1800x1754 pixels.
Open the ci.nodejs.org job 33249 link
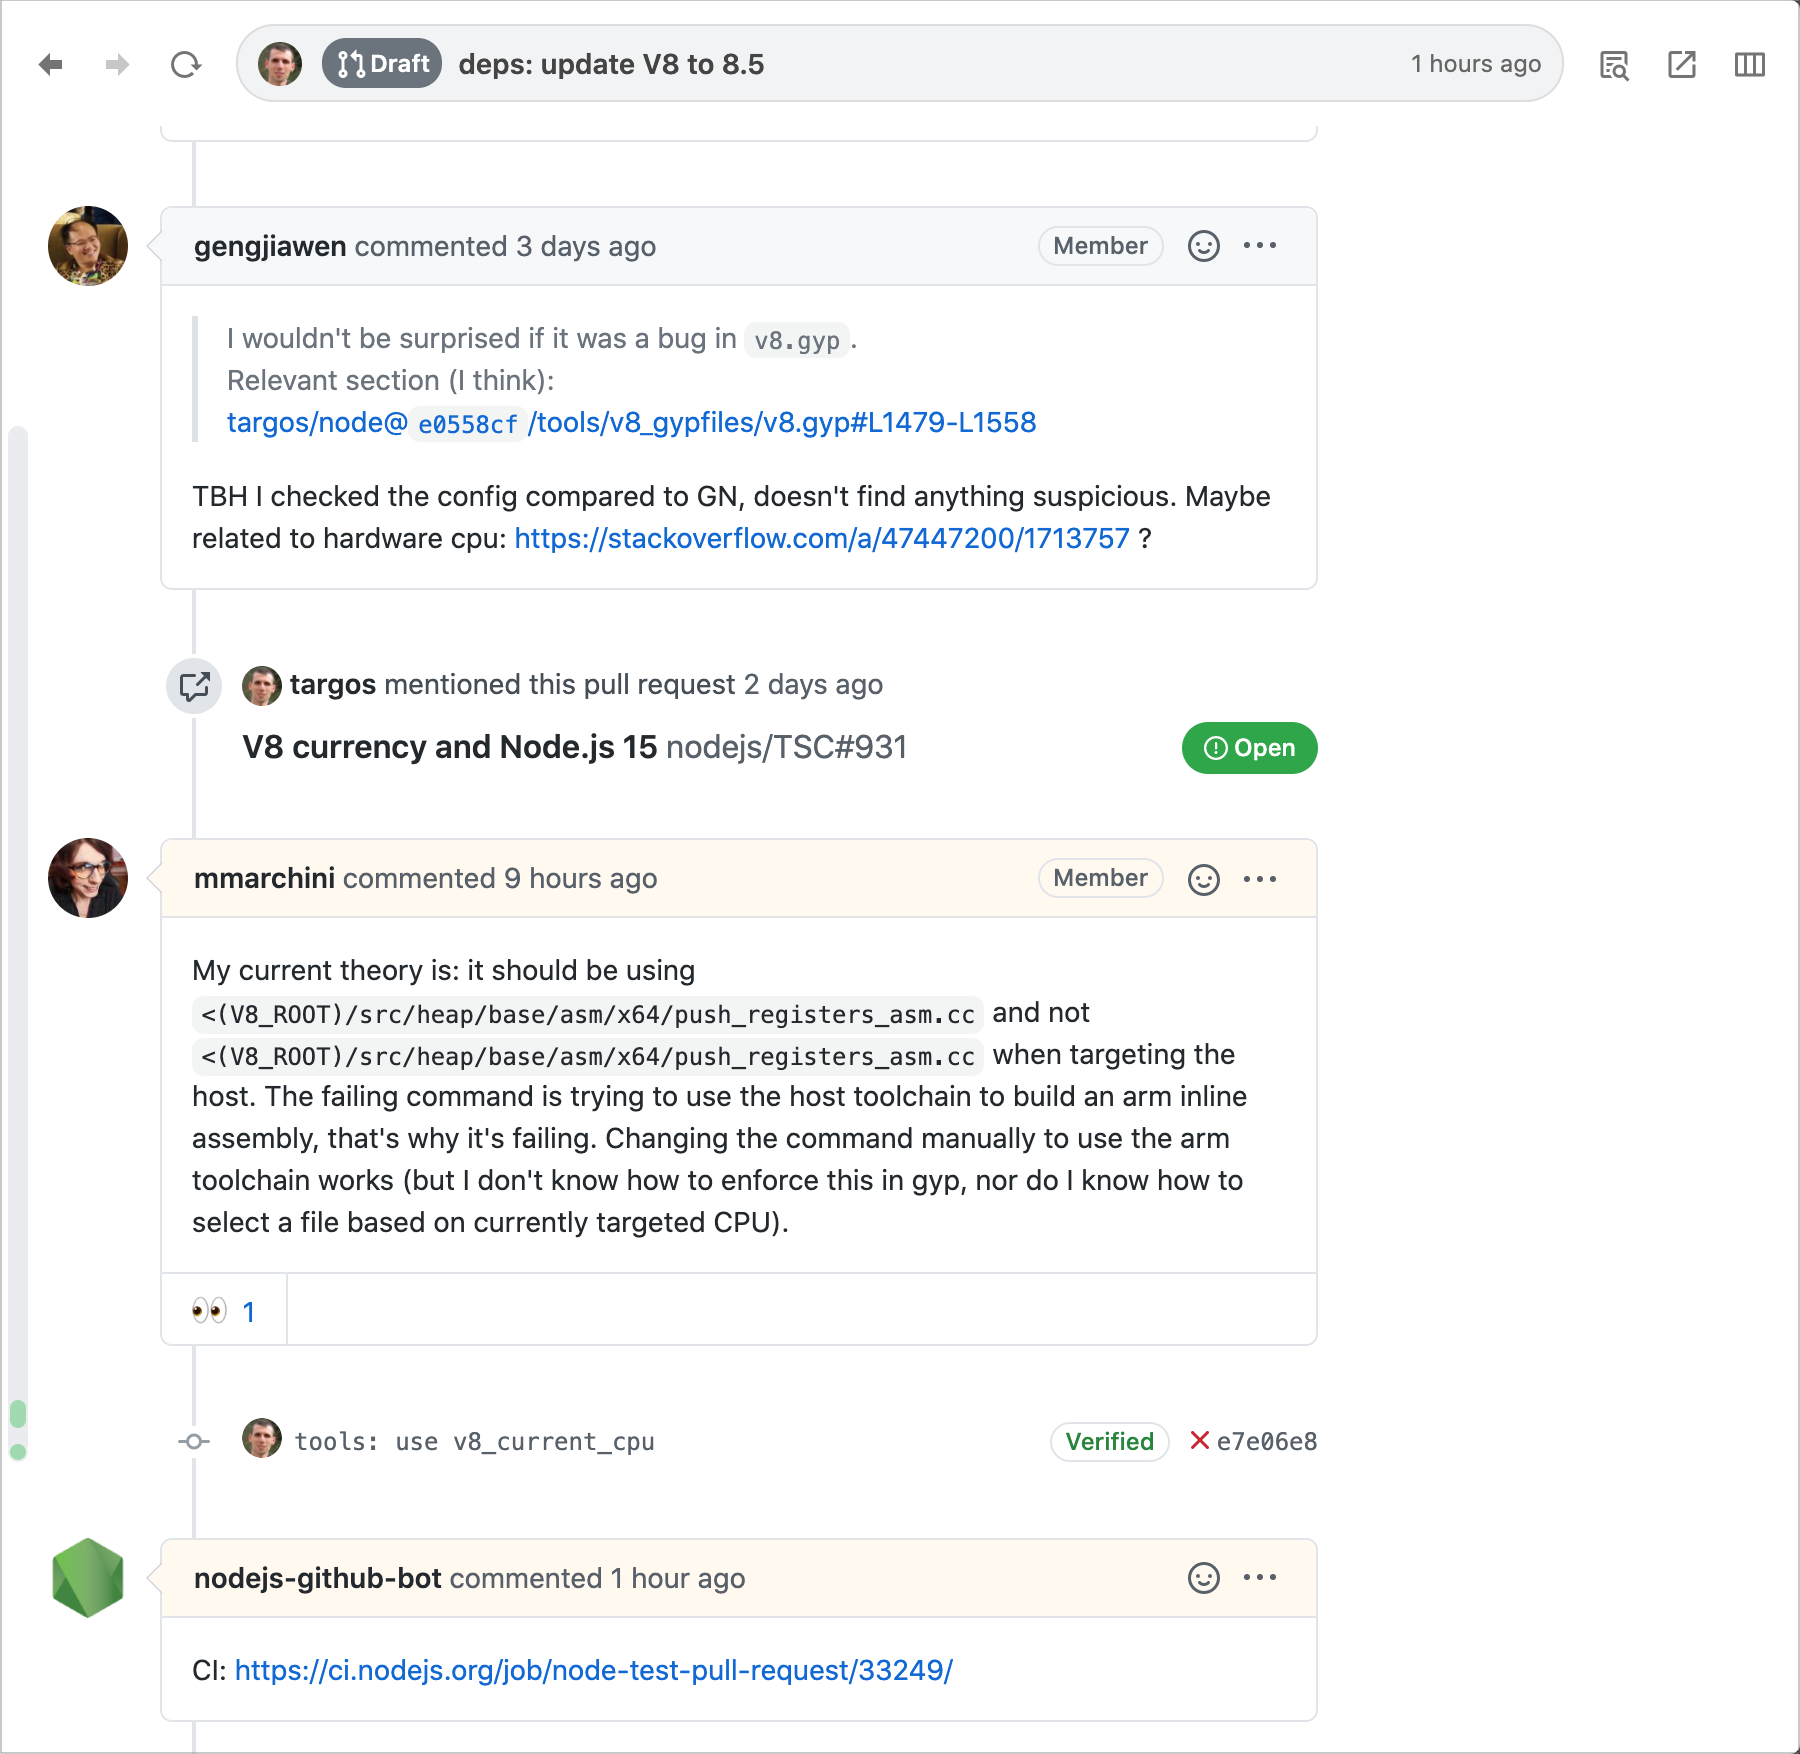[594, 1671]
